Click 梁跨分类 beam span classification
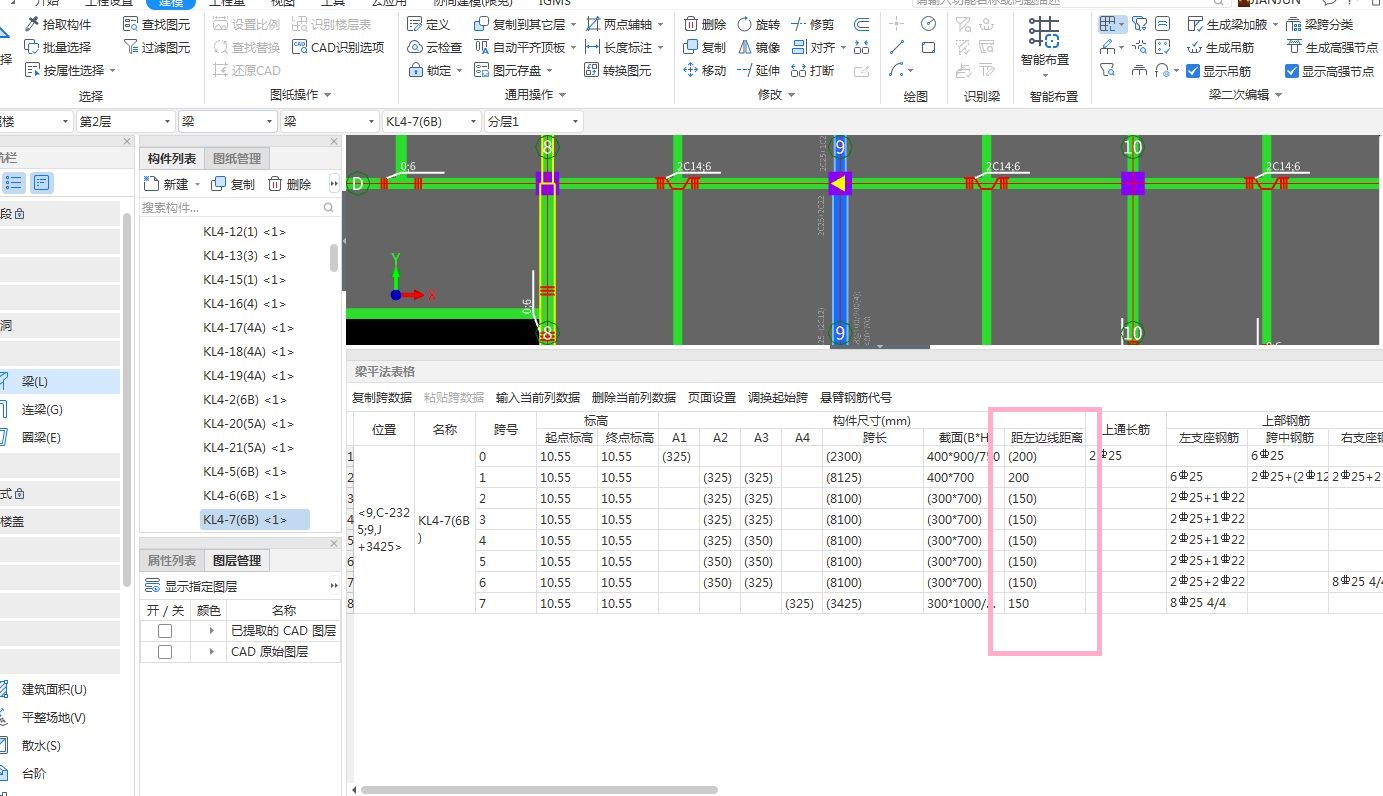 [1321, 23]
